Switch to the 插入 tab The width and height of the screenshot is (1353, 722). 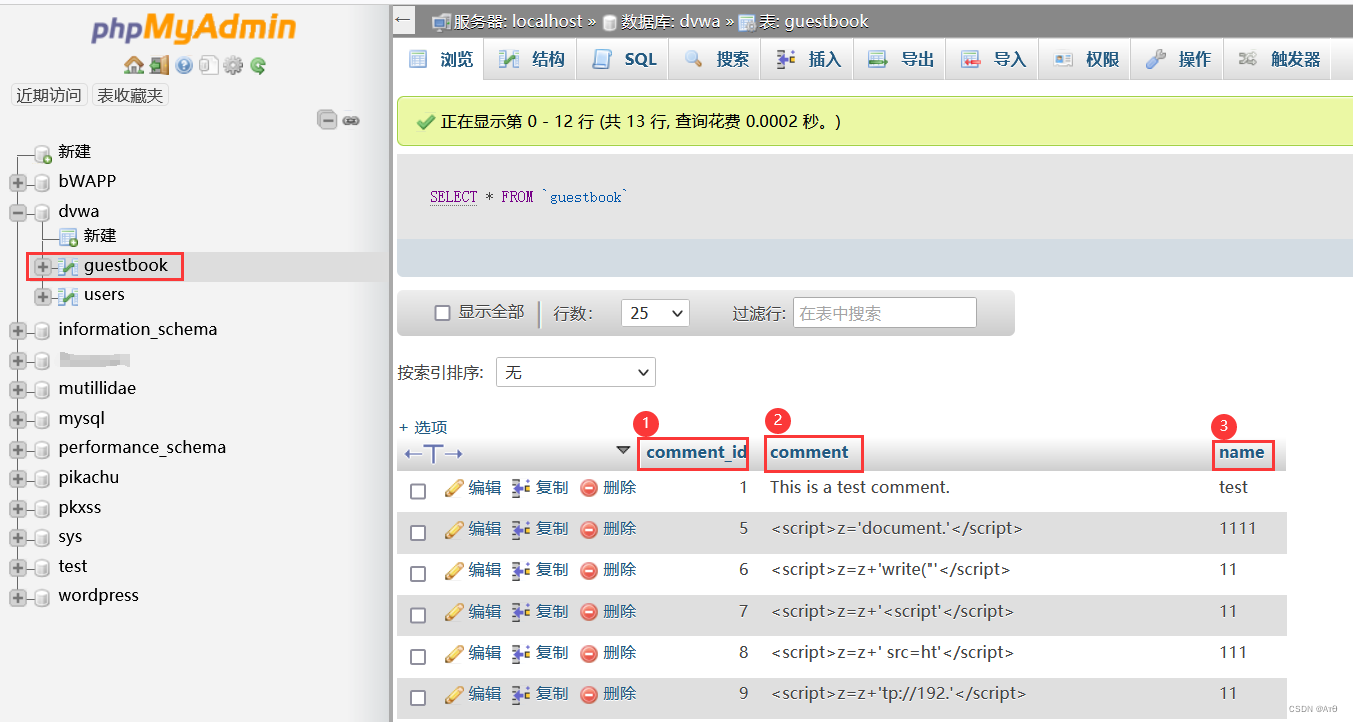pos(808,59)
